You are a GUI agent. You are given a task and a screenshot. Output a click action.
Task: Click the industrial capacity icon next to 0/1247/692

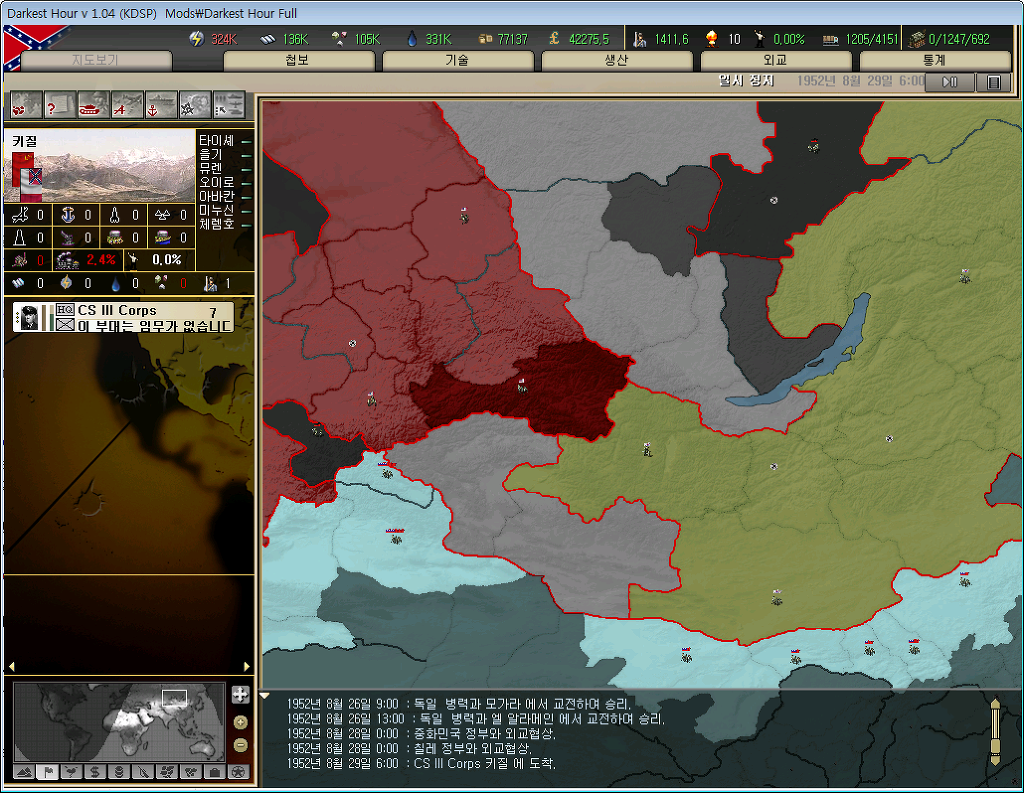pyautogui.click(x=916, y=39)
